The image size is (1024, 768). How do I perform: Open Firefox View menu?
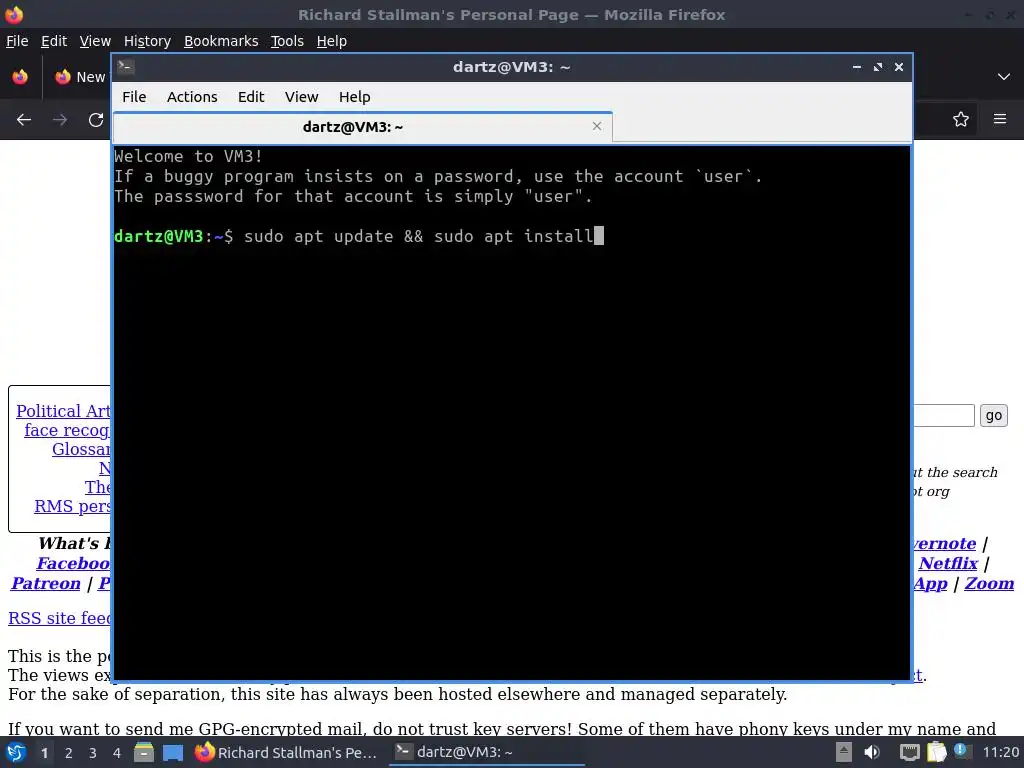point(95,41)
